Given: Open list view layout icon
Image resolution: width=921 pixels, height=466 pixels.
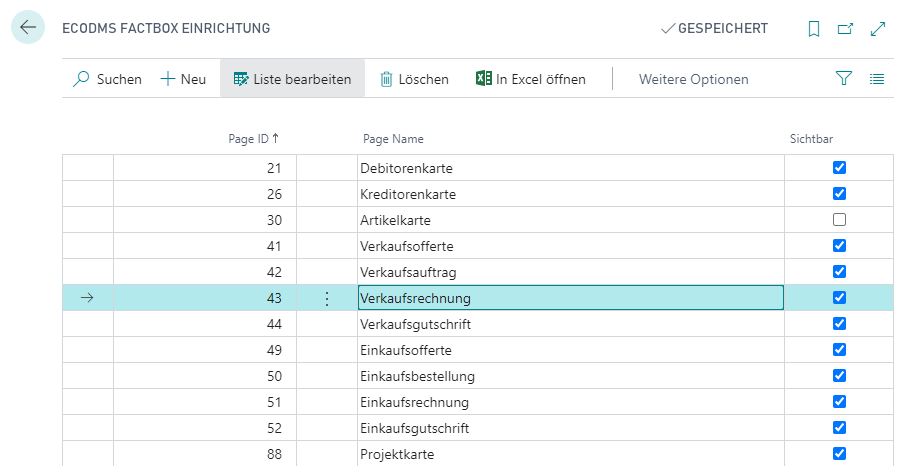Looking at the screenshot, I should [877, 79].
